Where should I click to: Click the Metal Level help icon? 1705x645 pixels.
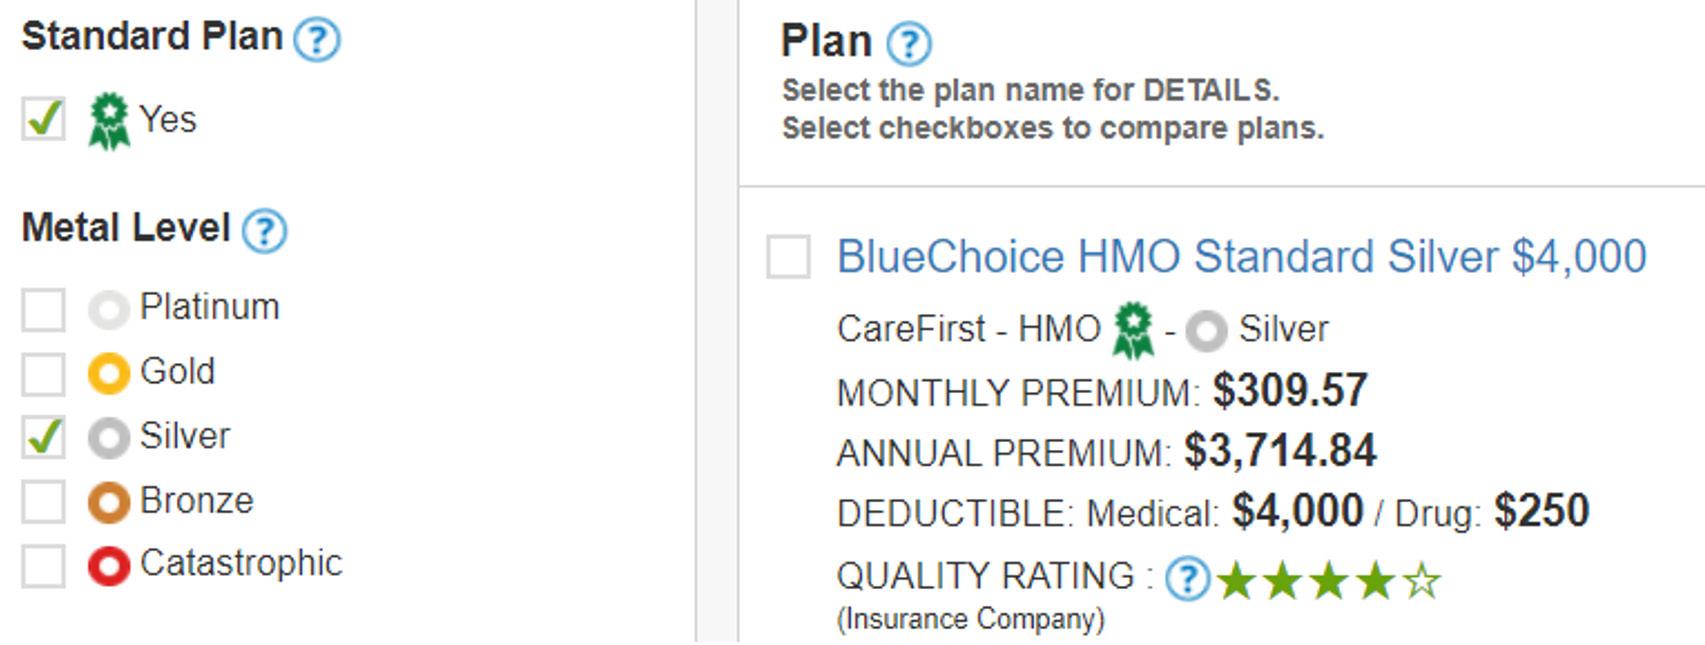tap(265, 231)
